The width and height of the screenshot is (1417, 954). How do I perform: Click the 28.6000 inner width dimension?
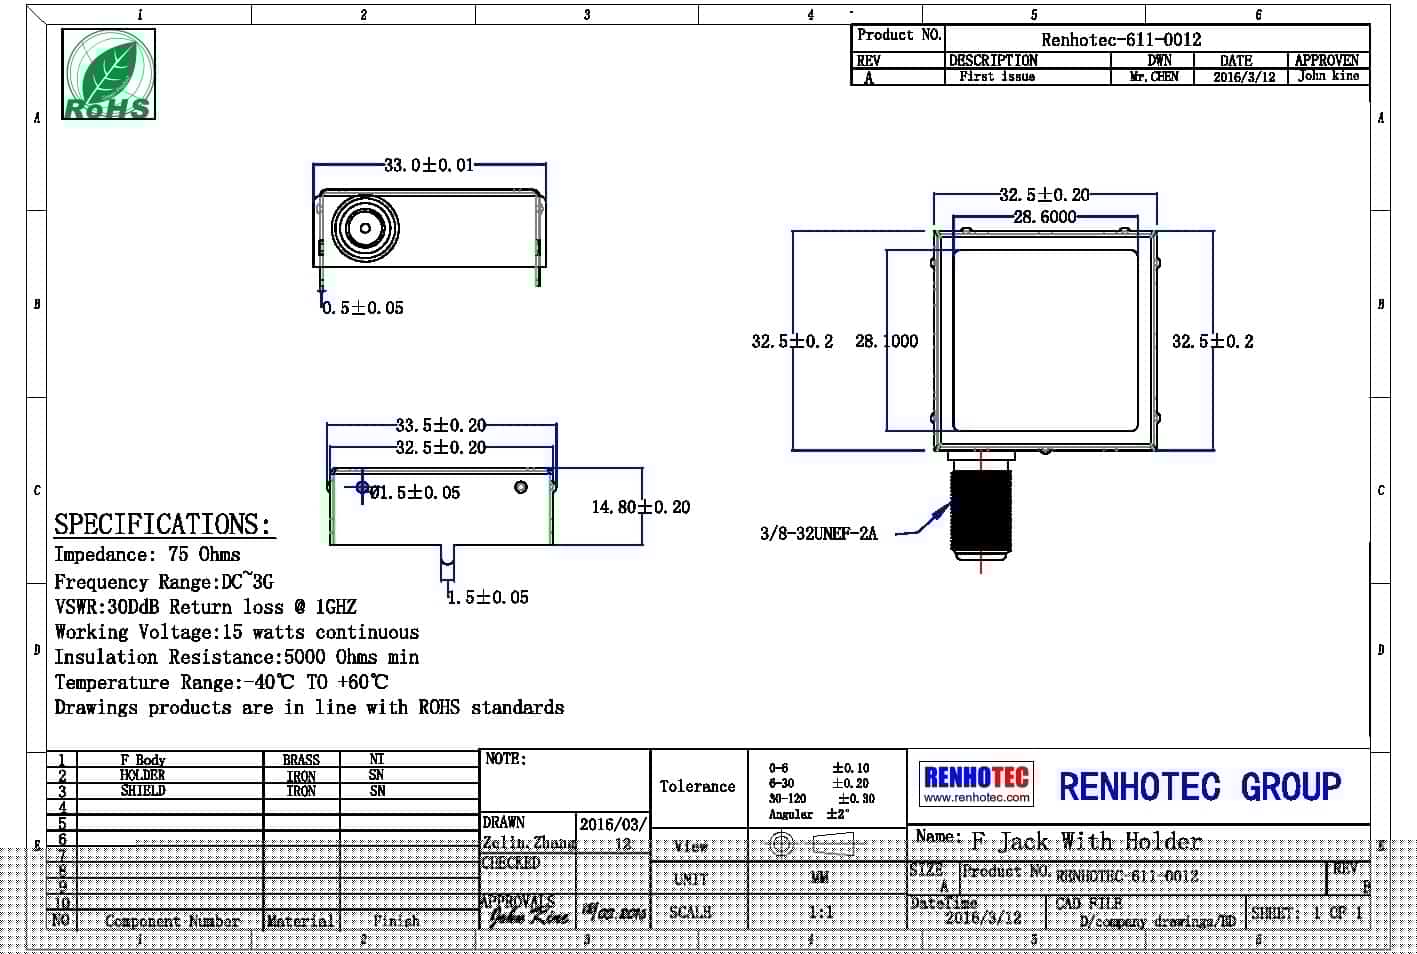[x=1045, y=216]
